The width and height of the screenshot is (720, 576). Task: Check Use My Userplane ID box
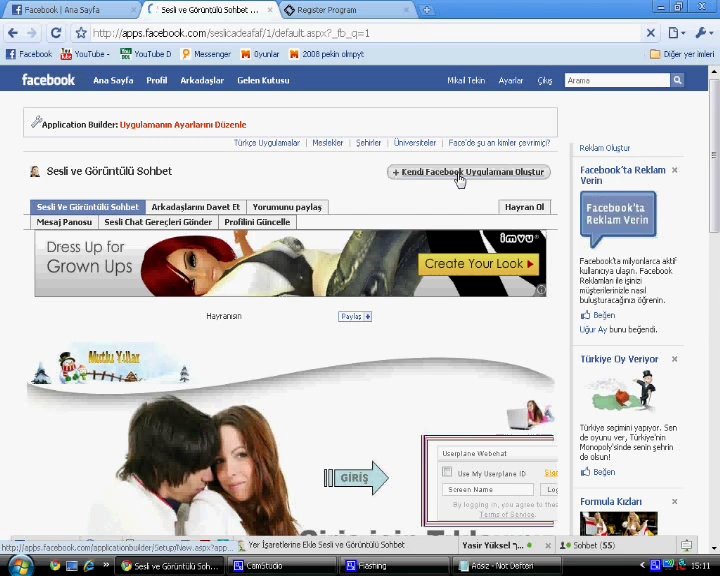[446, 472]
